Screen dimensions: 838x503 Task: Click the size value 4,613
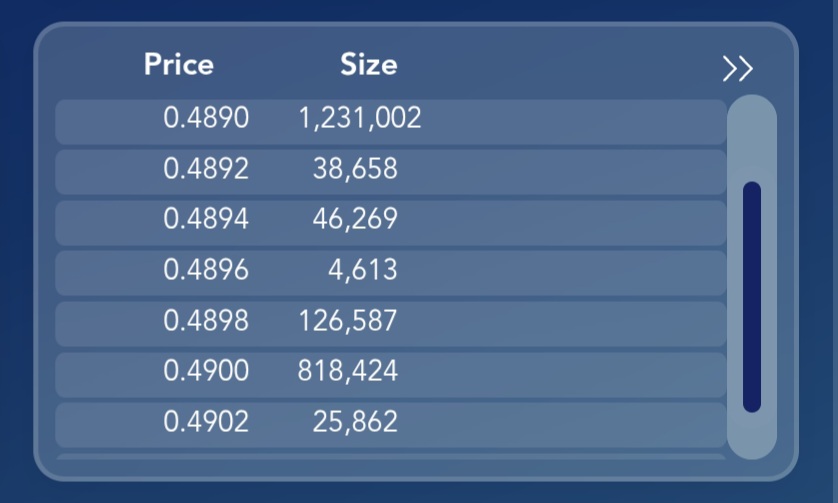363,269
